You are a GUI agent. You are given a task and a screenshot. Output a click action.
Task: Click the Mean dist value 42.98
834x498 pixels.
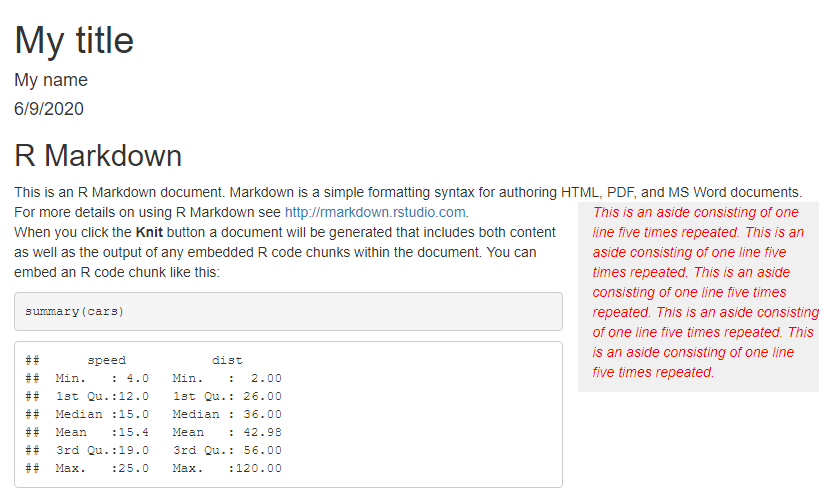pyautogui.click(x=263, y=432)
